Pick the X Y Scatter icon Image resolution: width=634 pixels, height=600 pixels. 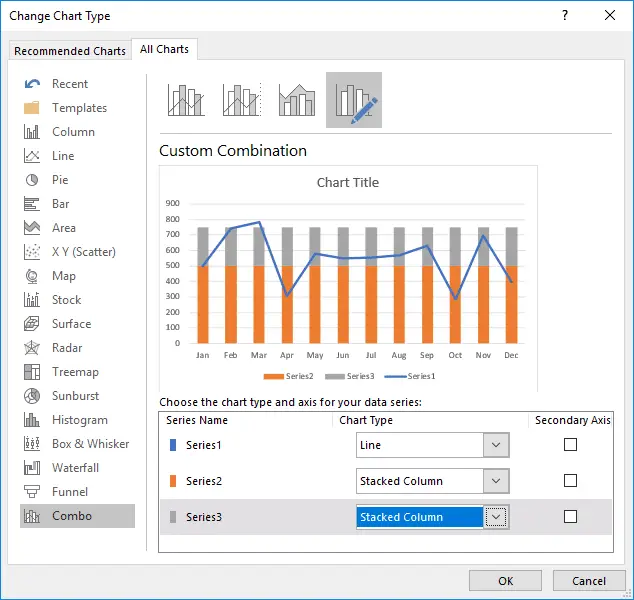[x=32, y=252]
